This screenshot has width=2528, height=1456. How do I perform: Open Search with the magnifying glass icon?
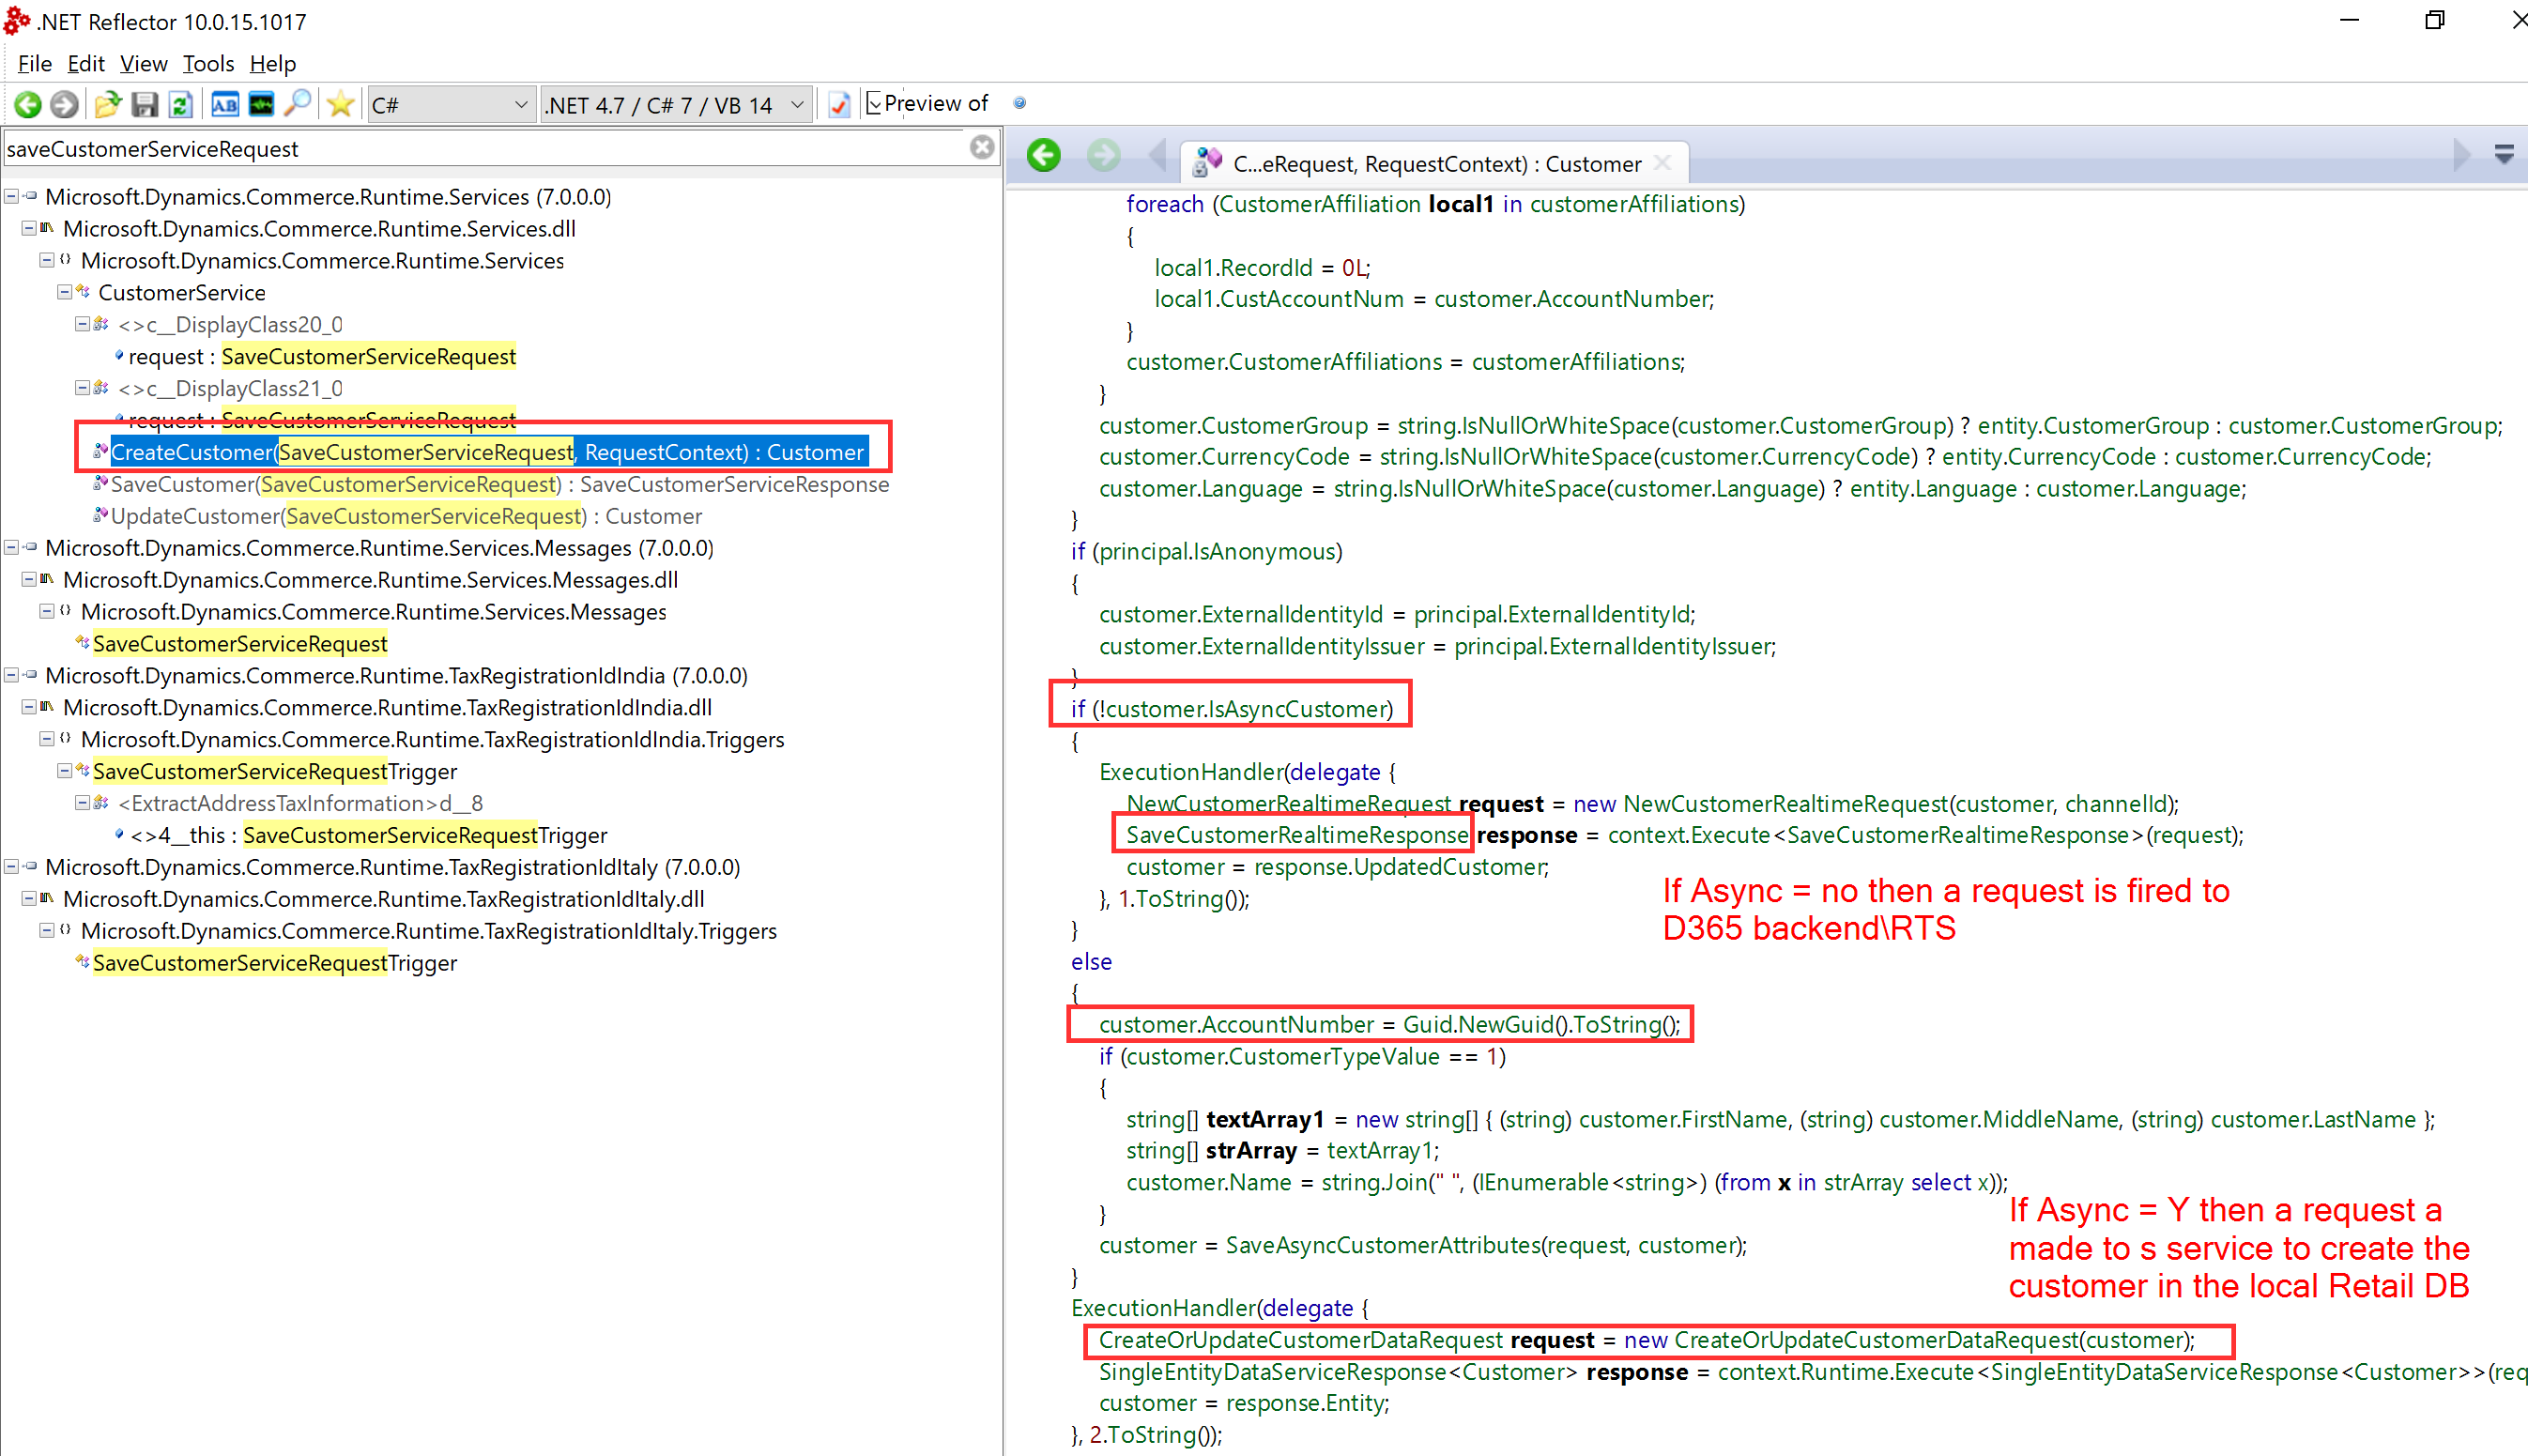click(298, 104)
